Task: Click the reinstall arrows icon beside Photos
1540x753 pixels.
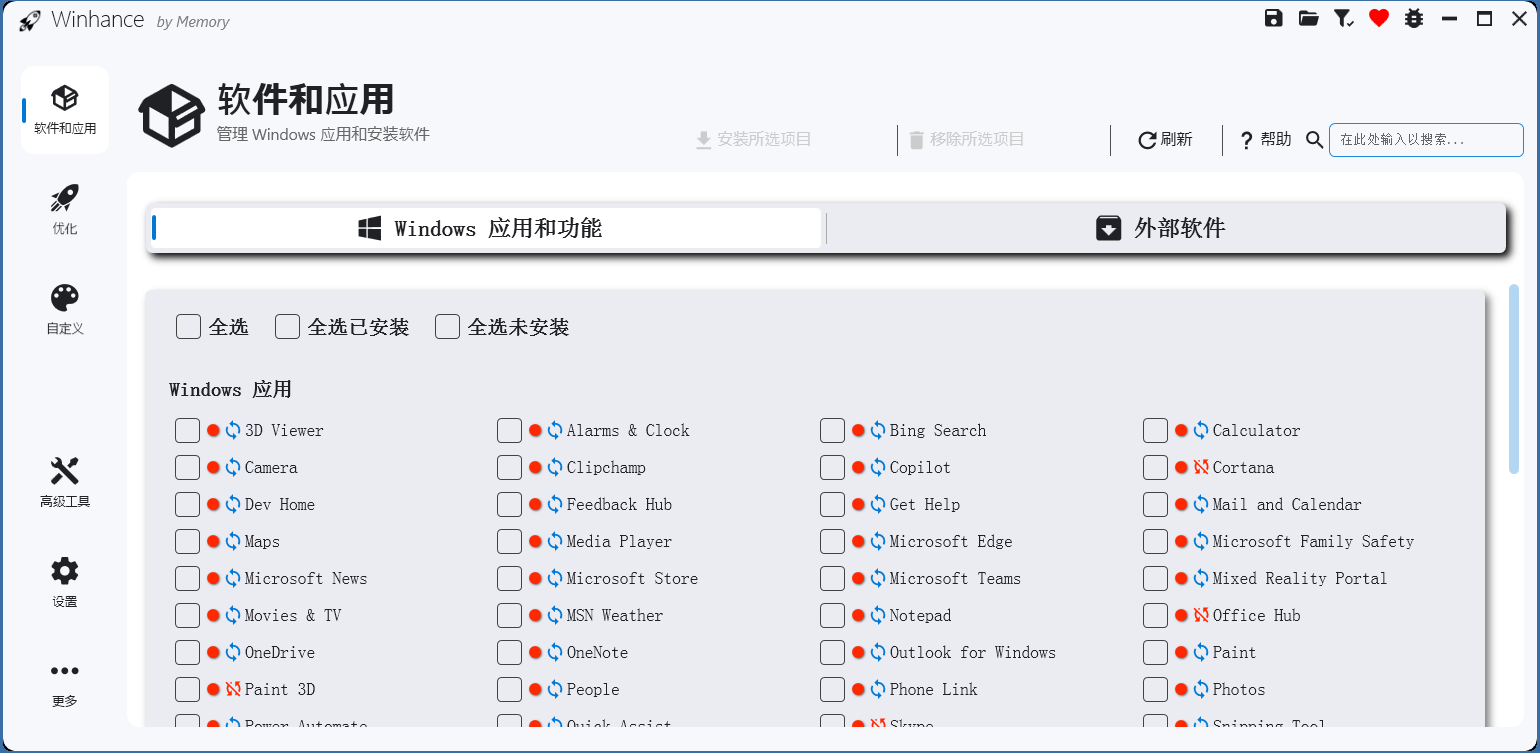Action: click(x=1201, y=690)
